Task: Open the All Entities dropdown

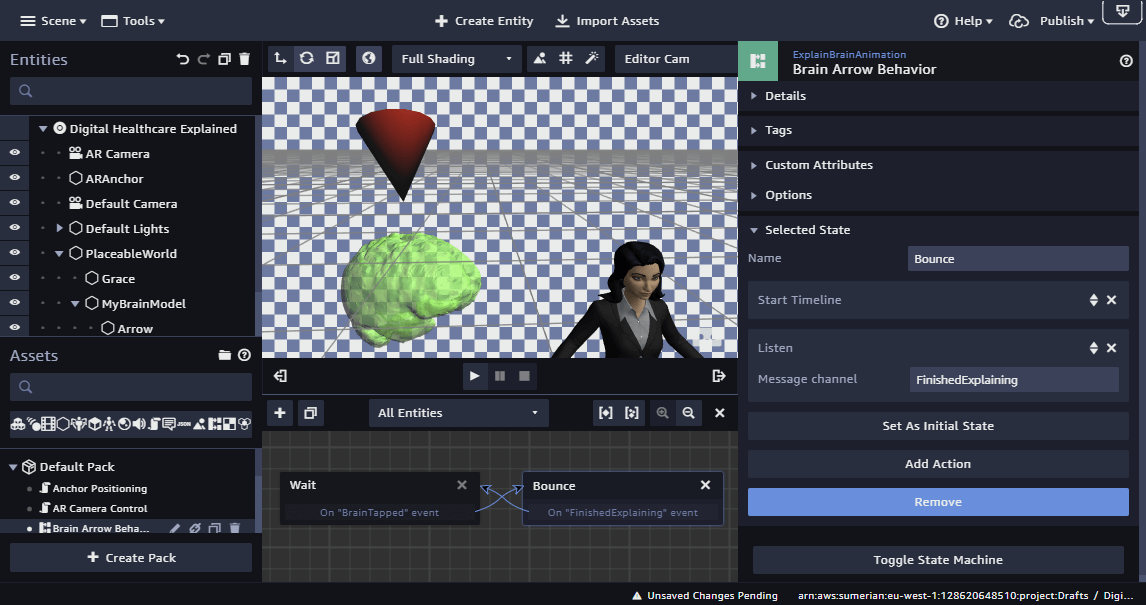Action: point(458,413)
